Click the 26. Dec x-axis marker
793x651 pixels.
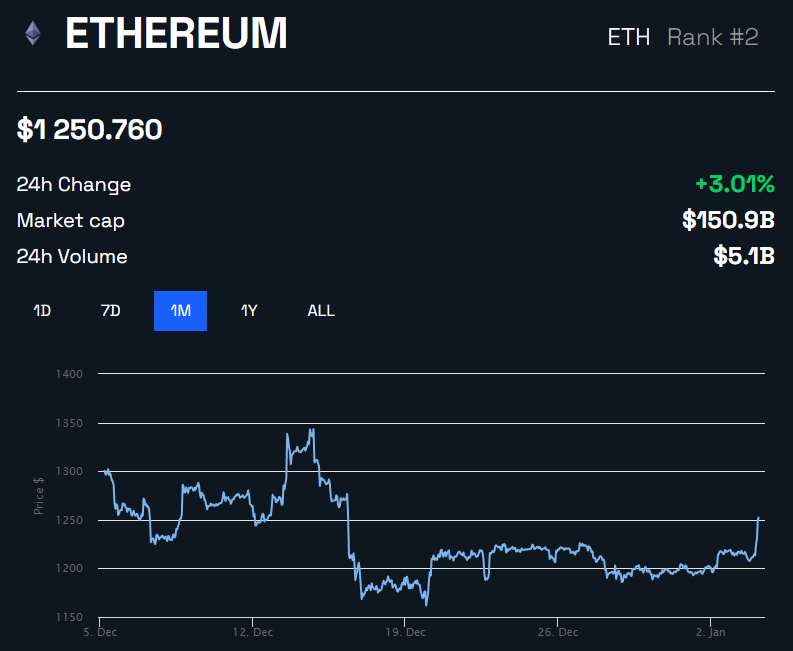pos(558,632)
